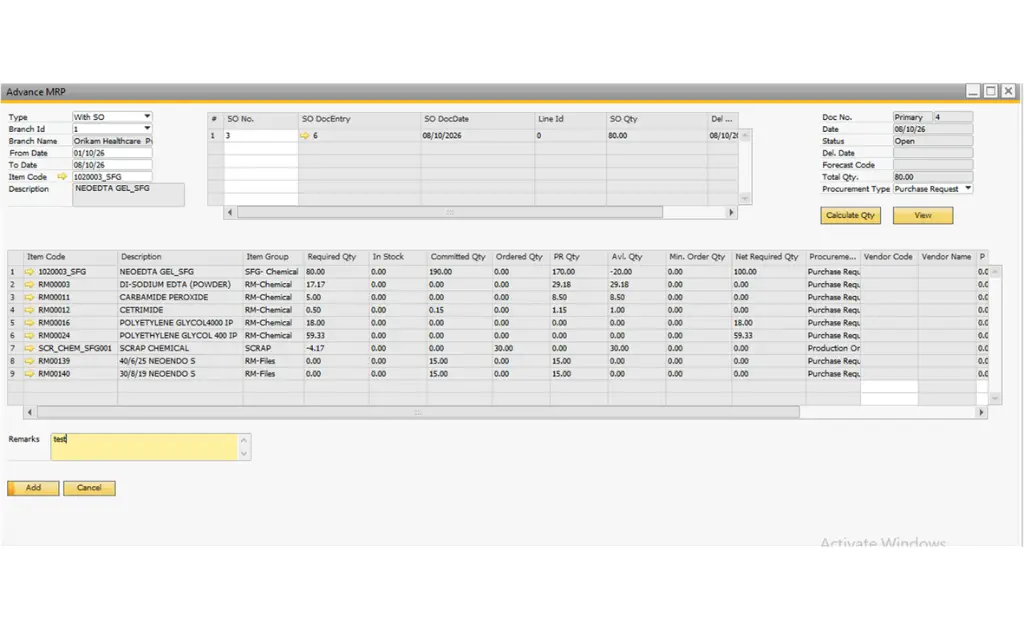Minimize the Advance MRP window
The width and height of the screenshot is (1024, 630).
coord(973,91)
